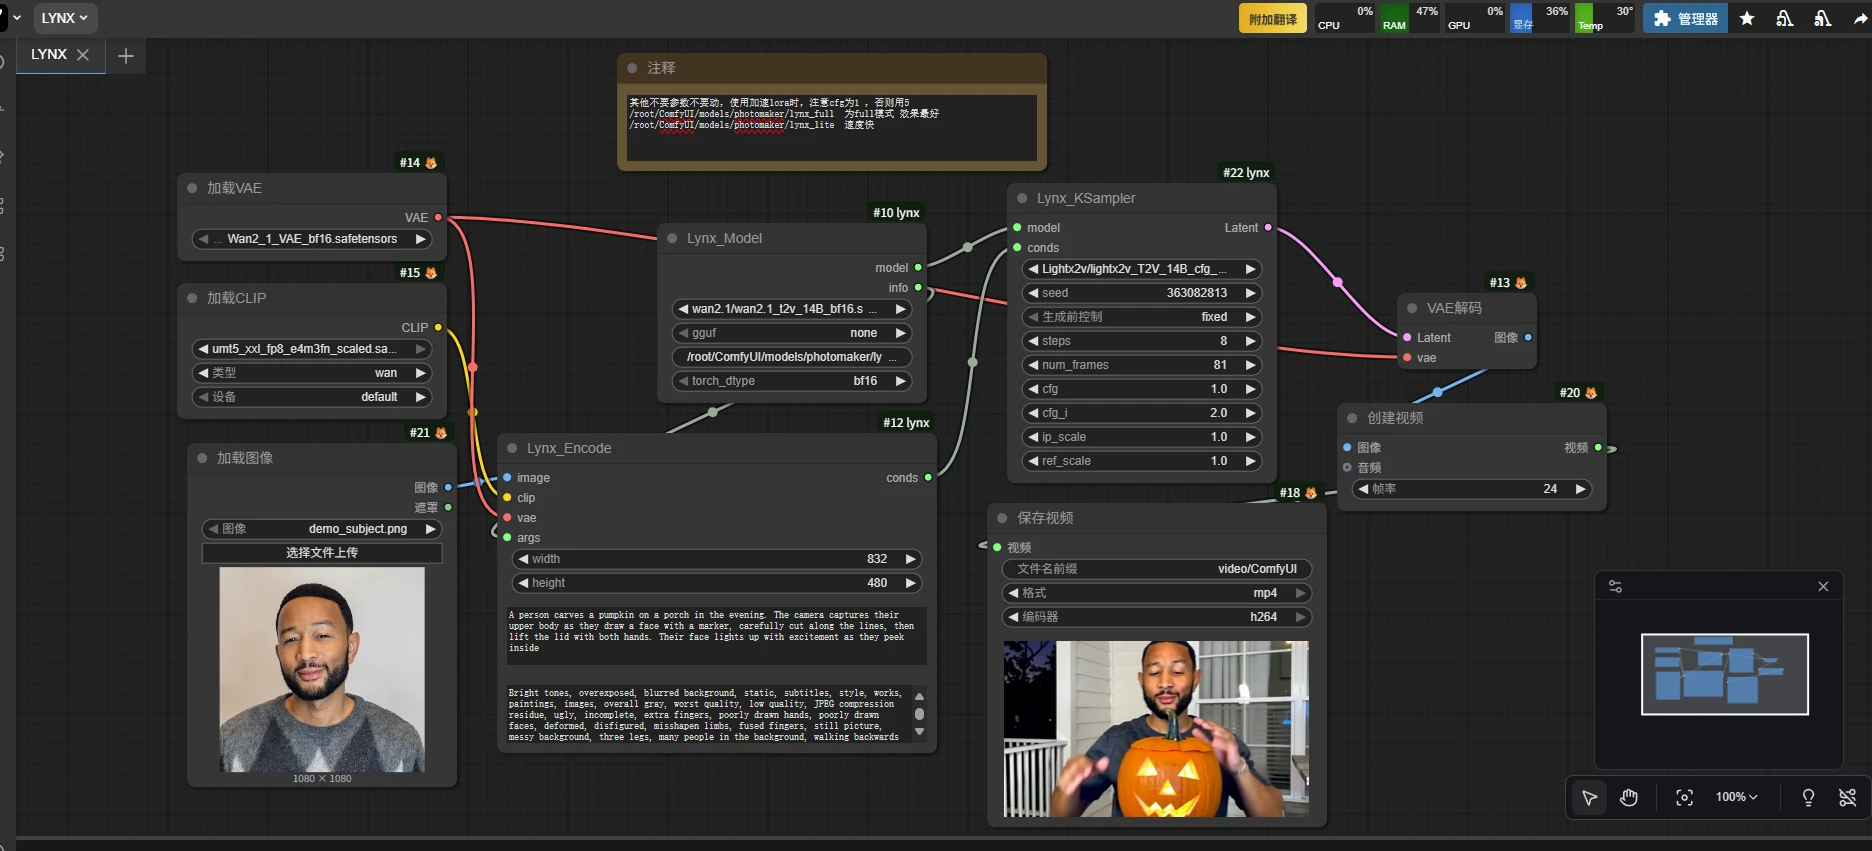This screenshot has height=851, width=1872.
Task: Increase cfg_i using its right arrow
Action: click(1250, 413)
